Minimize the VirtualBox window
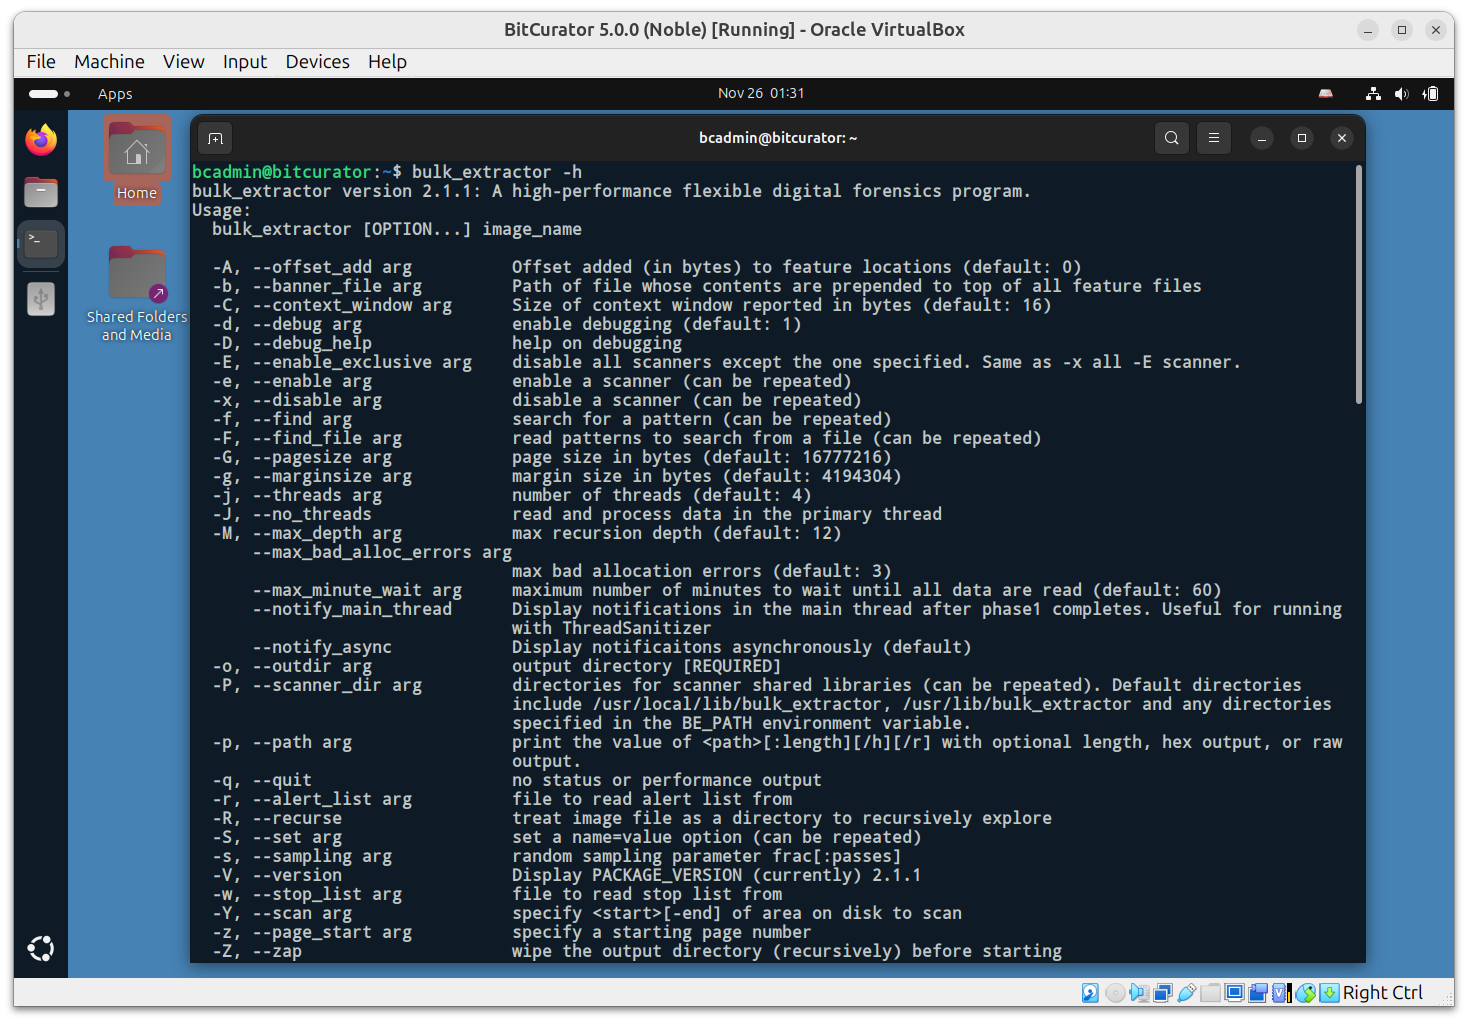1468x1023 pixels. tap(1368, 30)
